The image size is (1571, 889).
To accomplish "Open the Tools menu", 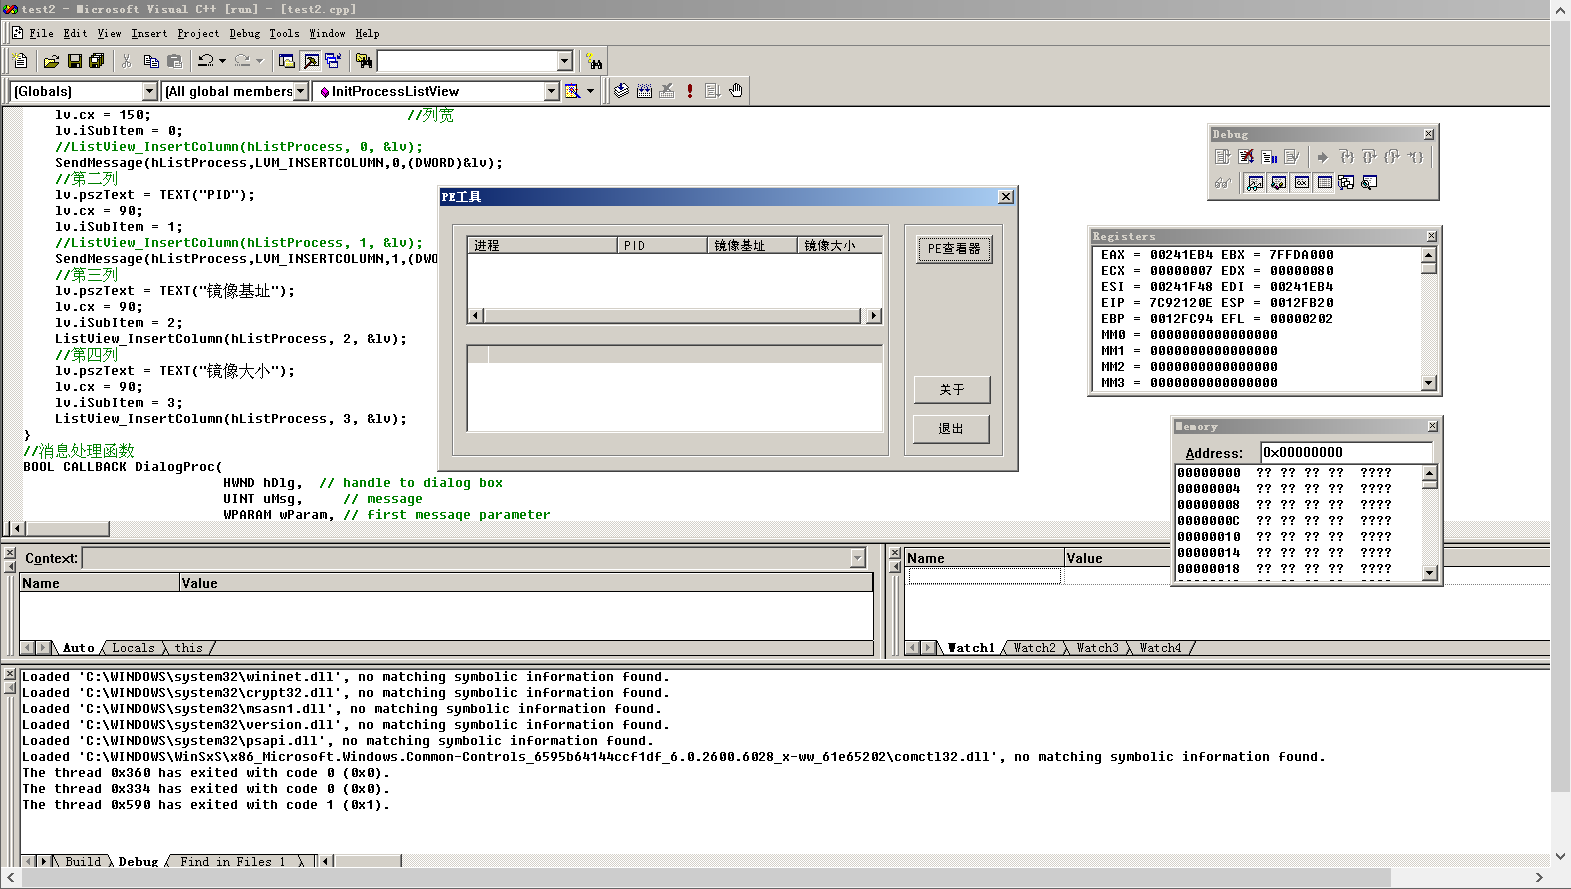I will tap(284, 33).
